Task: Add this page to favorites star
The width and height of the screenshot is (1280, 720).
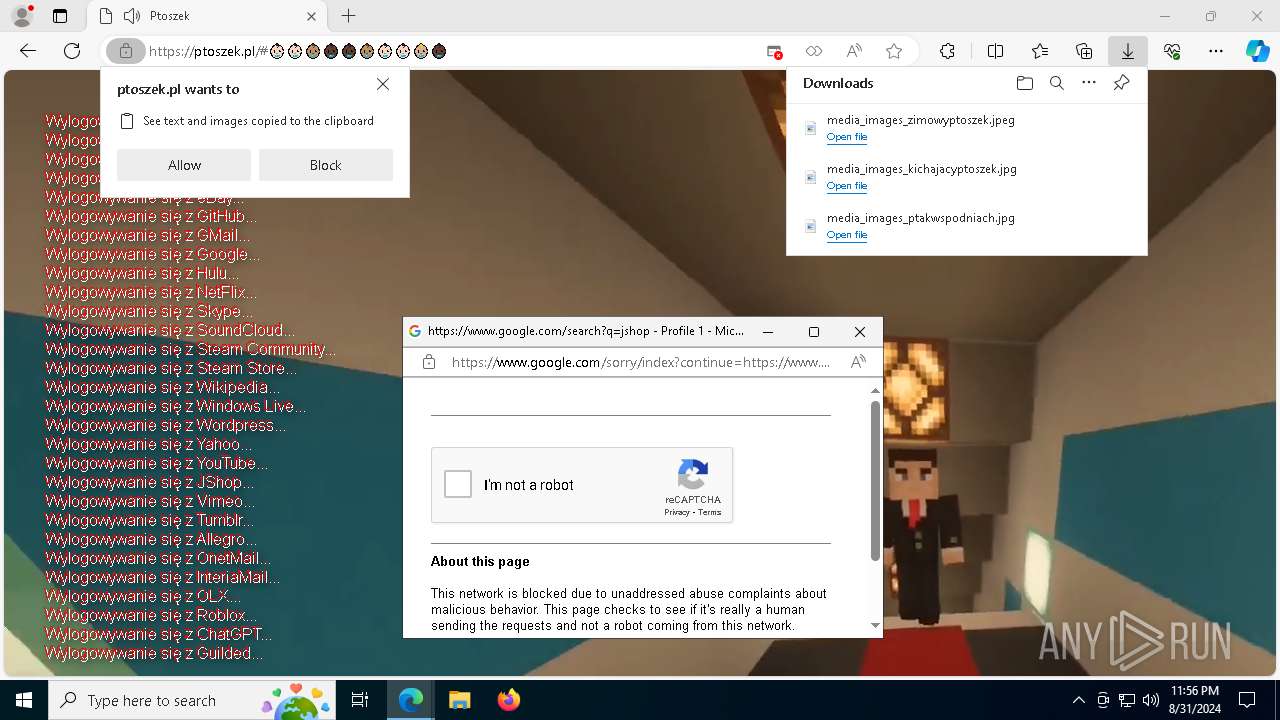Action: coord(894,51)
